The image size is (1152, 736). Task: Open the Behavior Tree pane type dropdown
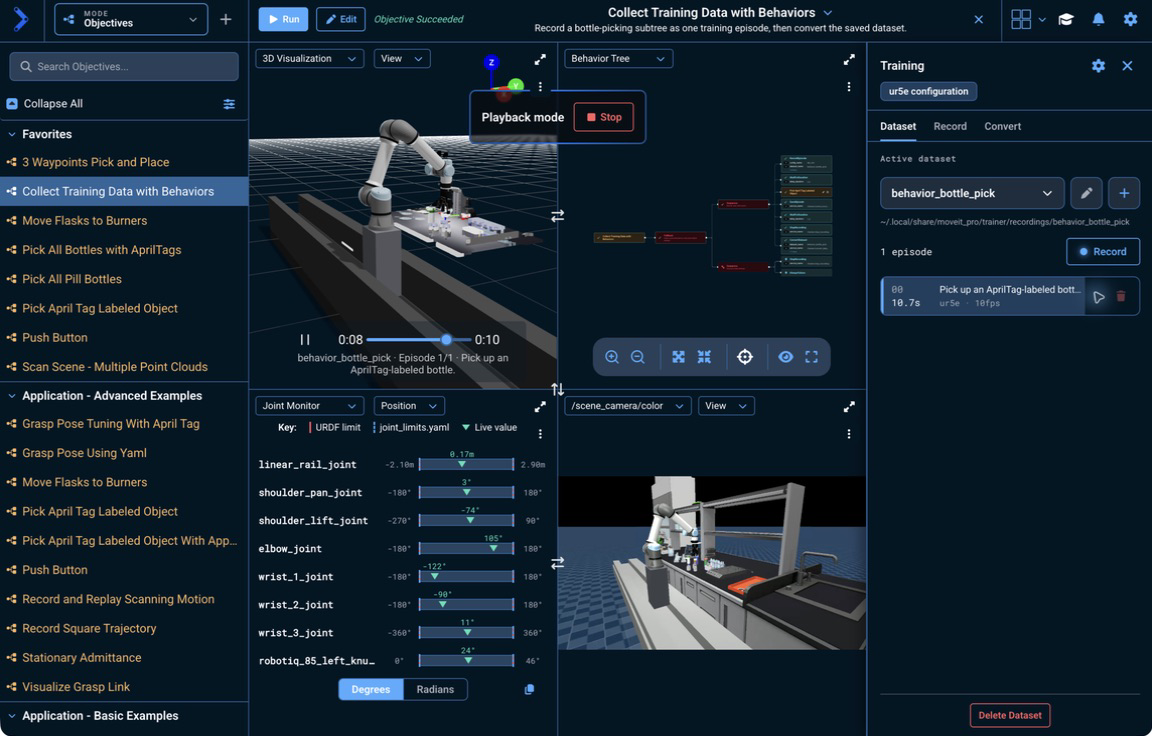pos(618,59)
